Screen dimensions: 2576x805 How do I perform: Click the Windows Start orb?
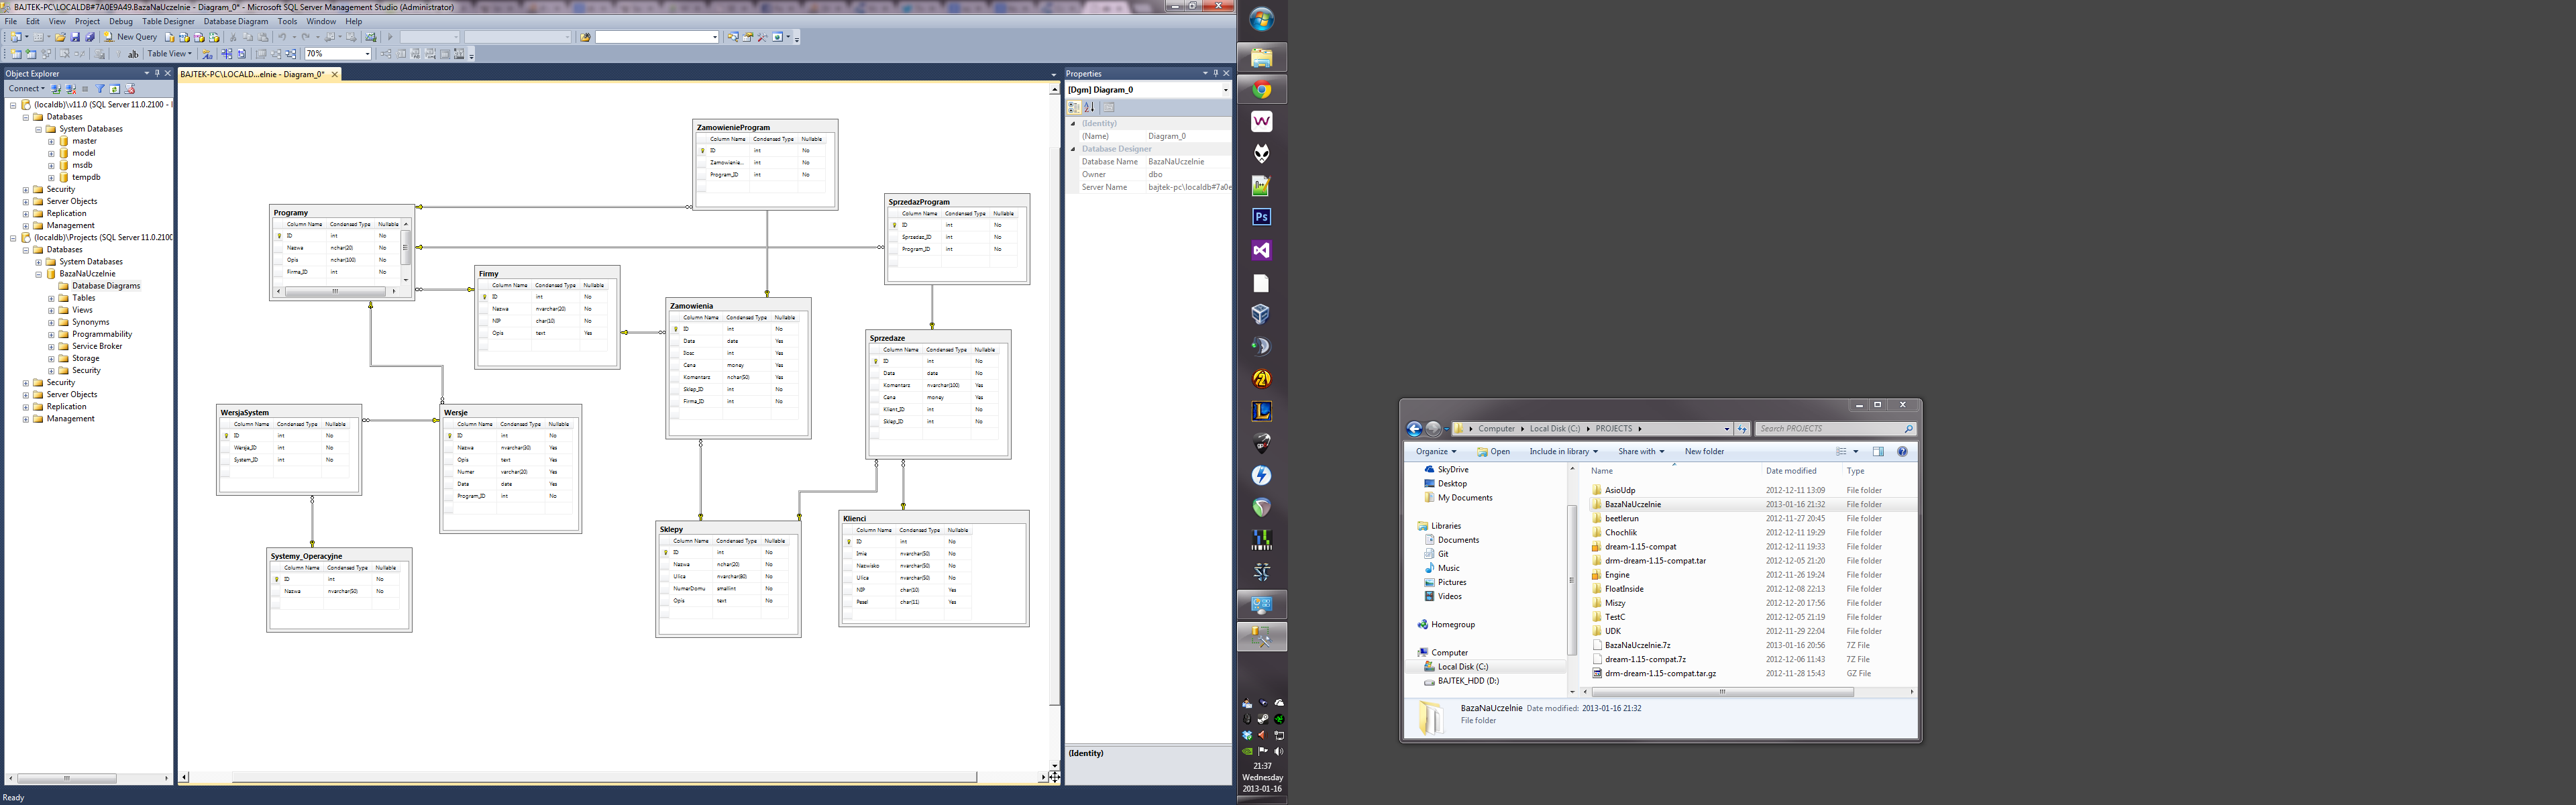coord(1262,20)
